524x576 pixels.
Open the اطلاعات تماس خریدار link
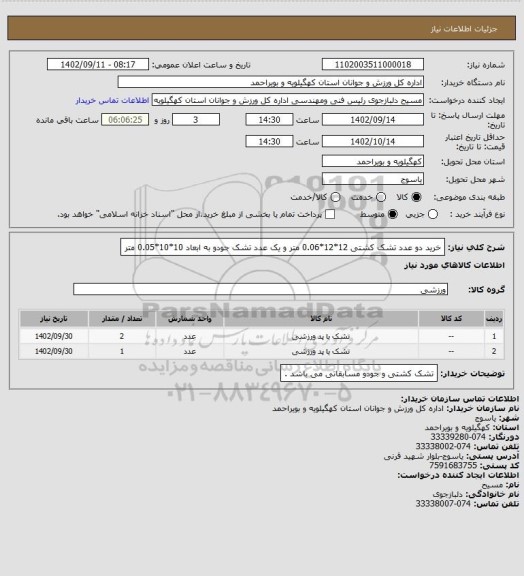112,100
